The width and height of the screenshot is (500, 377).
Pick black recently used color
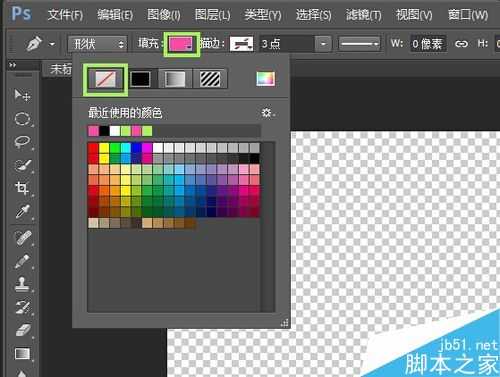pyautogui.click(x=104, y=131)
